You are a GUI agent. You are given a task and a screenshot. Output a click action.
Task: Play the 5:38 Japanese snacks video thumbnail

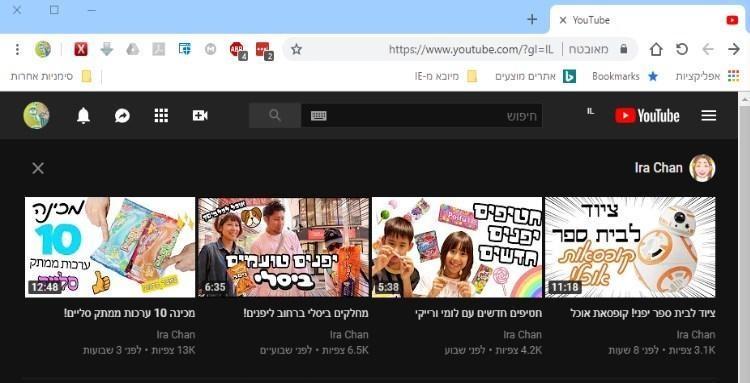click(x=457, y=247)
